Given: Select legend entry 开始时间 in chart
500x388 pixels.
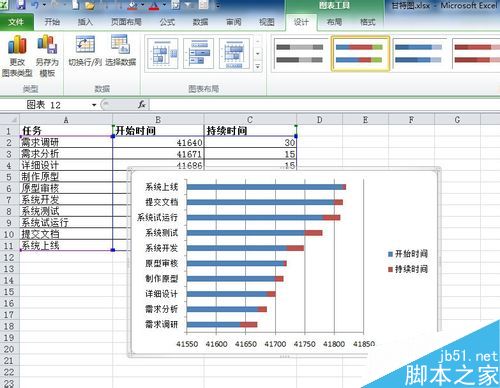Looking at the screenshot, I should point(408,254).
